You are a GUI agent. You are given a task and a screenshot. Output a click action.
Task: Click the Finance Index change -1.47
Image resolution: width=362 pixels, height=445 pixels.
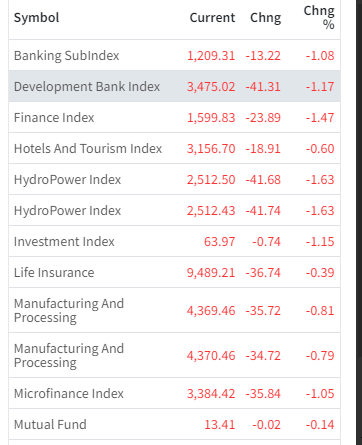coord(320,118)
